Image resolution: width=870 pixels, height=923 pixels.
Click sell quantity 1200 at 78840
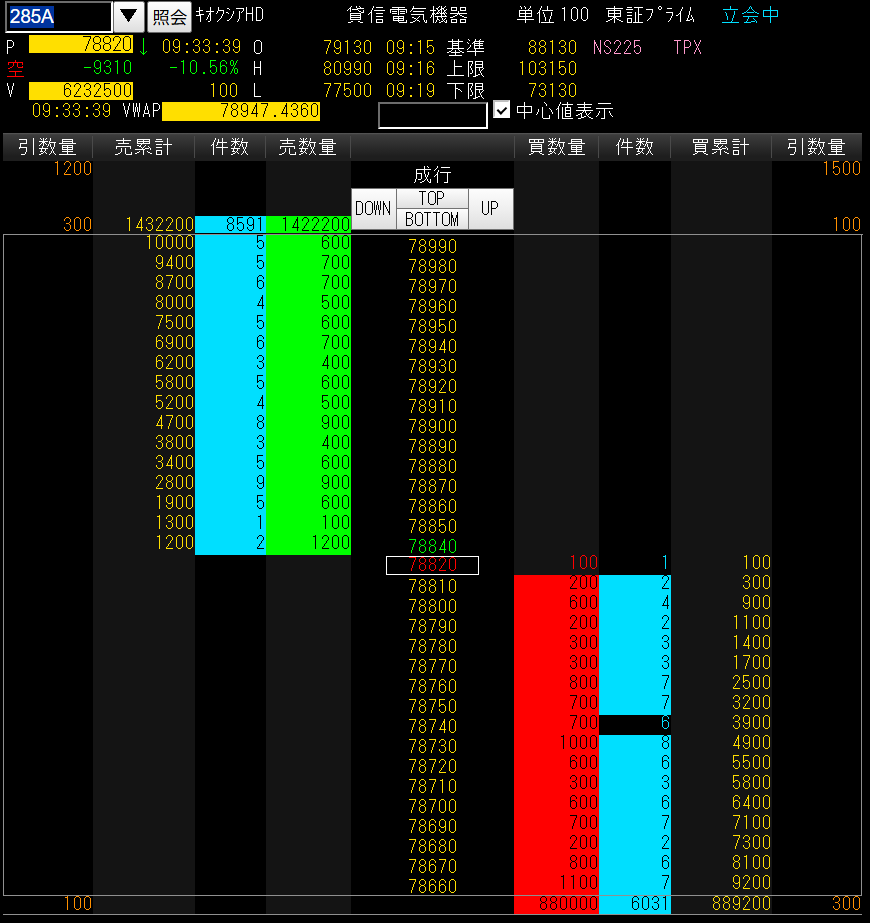point(330,542)
